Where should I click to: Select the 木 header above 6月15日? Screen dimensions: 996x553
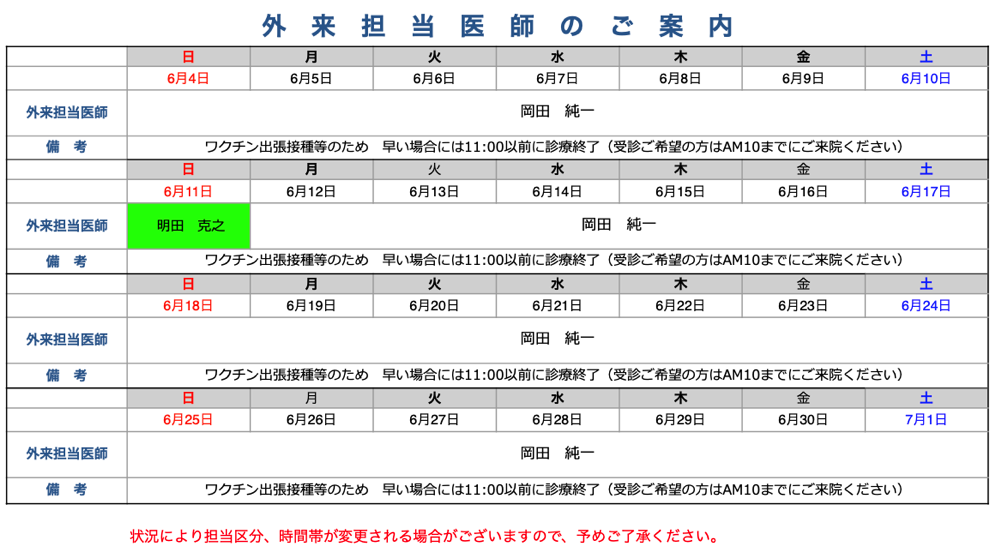(680, 170)
